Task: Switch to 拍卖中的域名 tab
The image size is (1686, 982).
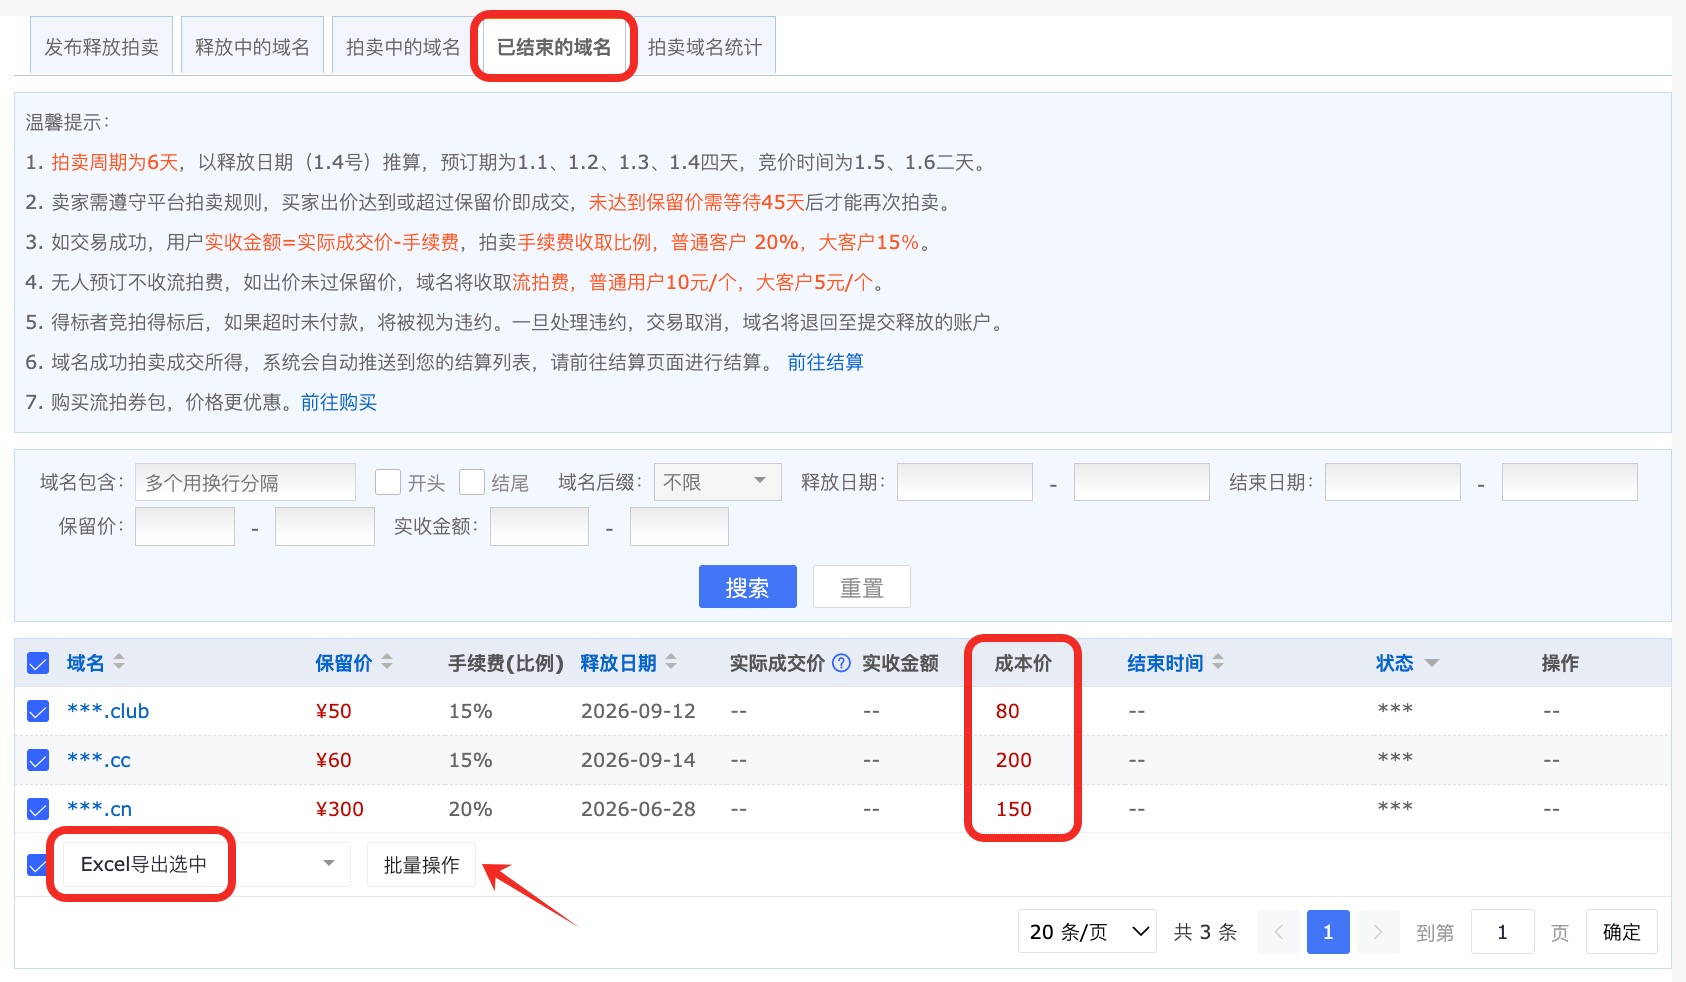Action: coord(403,46)
